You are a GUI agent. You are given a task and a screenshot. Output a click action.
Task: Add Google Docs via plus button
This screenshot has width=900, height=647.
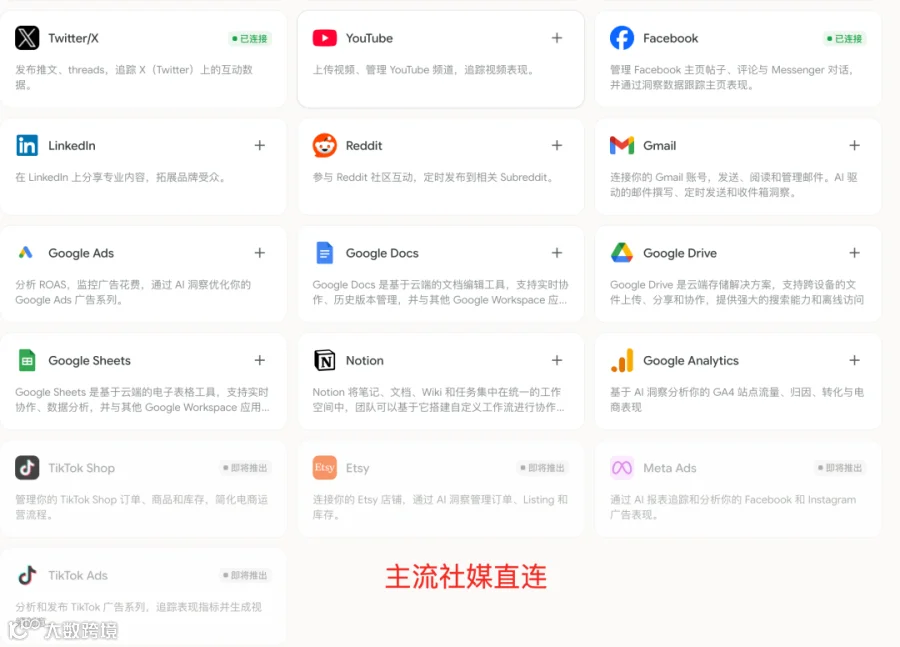[557, 253]
